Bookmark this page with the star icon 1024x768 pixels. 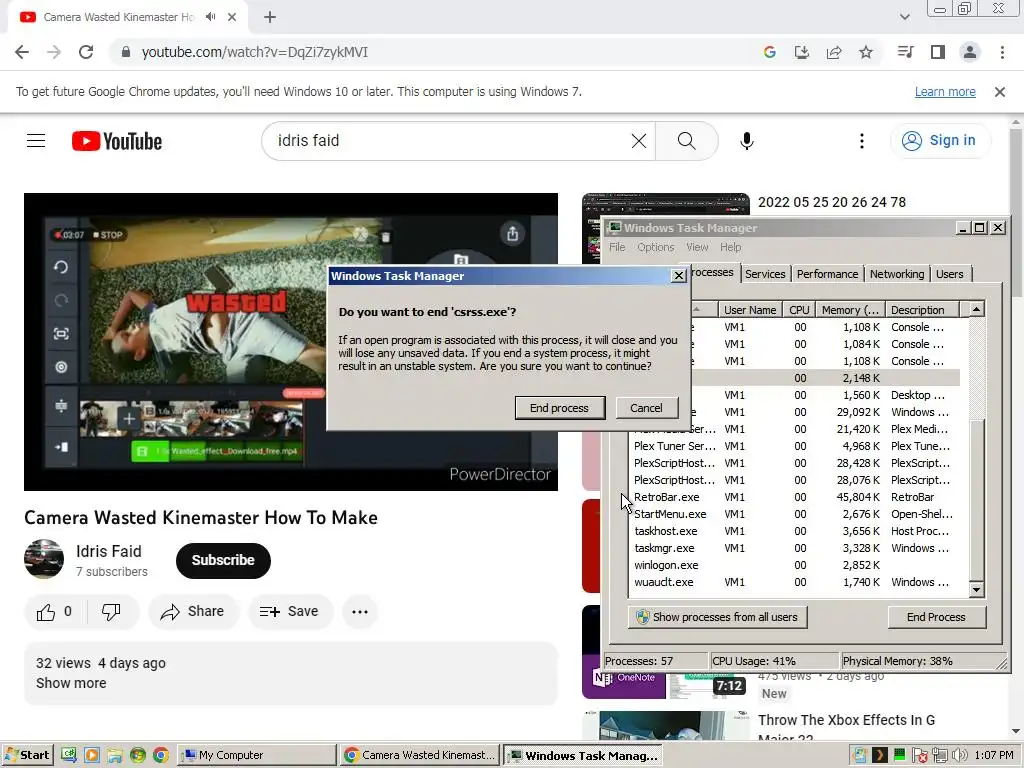[866, 52]
